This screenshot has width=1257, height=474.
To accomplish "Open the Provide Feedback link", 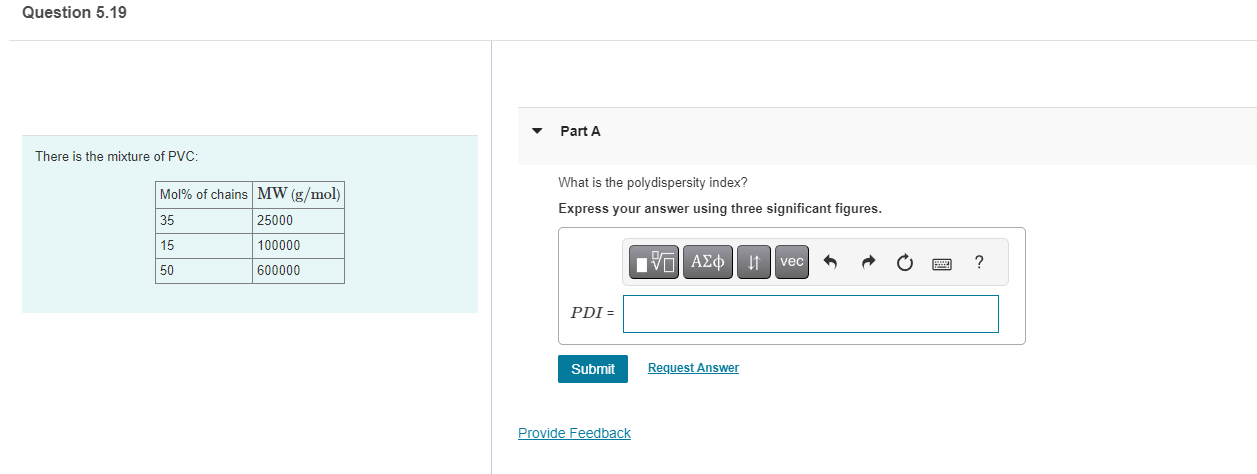I will [x=574, y=433].
